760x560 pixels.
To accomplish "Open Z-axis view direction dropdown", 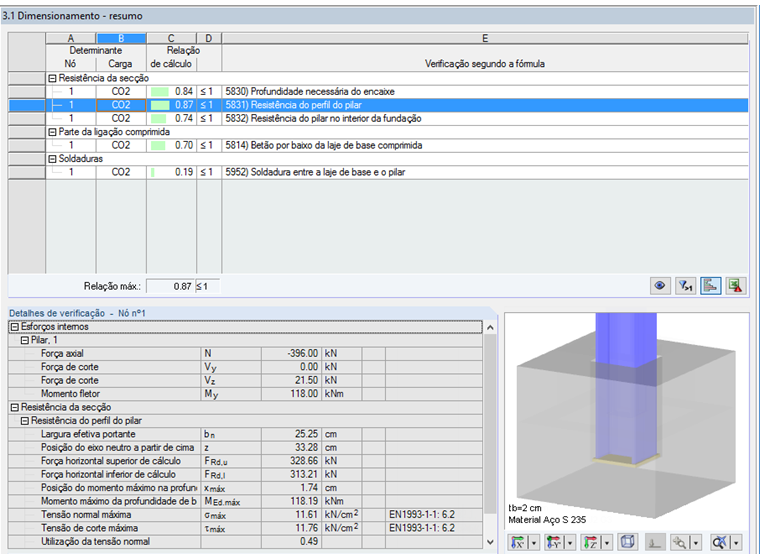I will pos(606,543).
